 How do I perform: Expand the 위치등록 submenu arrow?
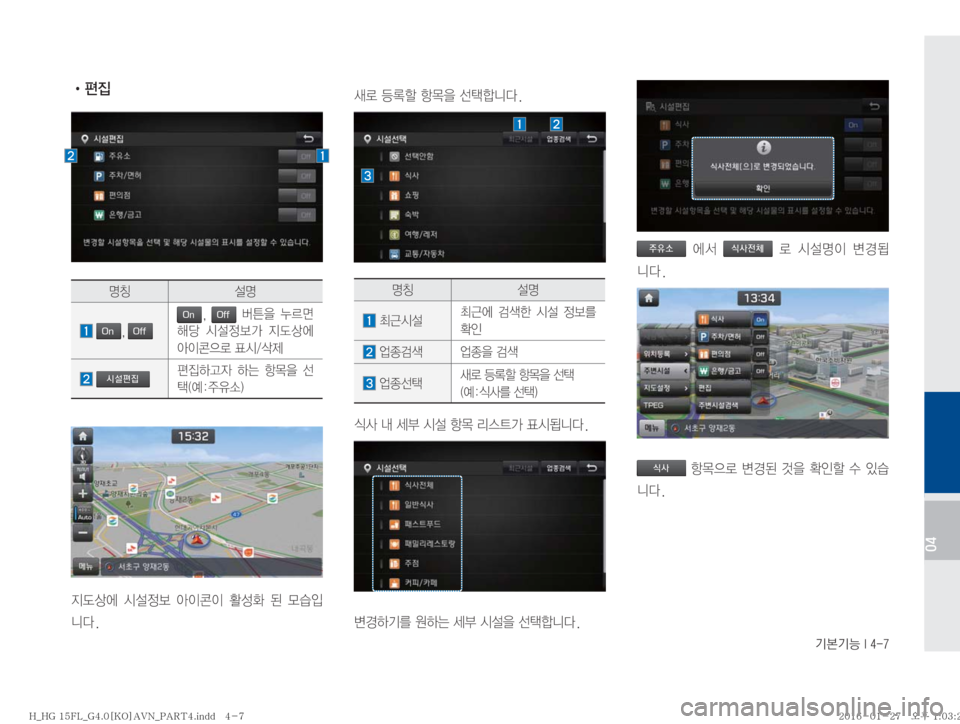click(685, 353)
